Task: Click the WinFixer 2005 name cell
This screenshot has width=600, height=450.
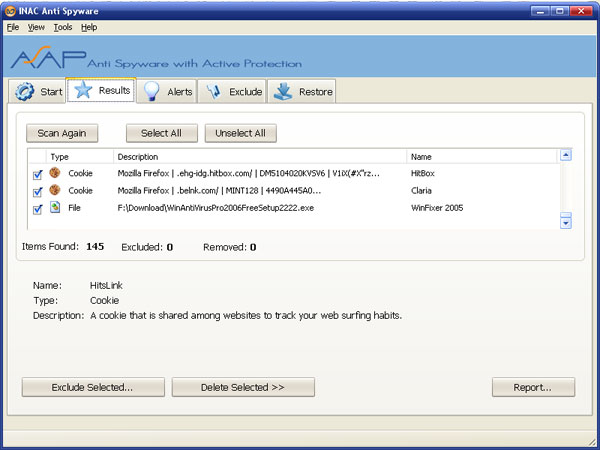Action: [x=437, y=208]
